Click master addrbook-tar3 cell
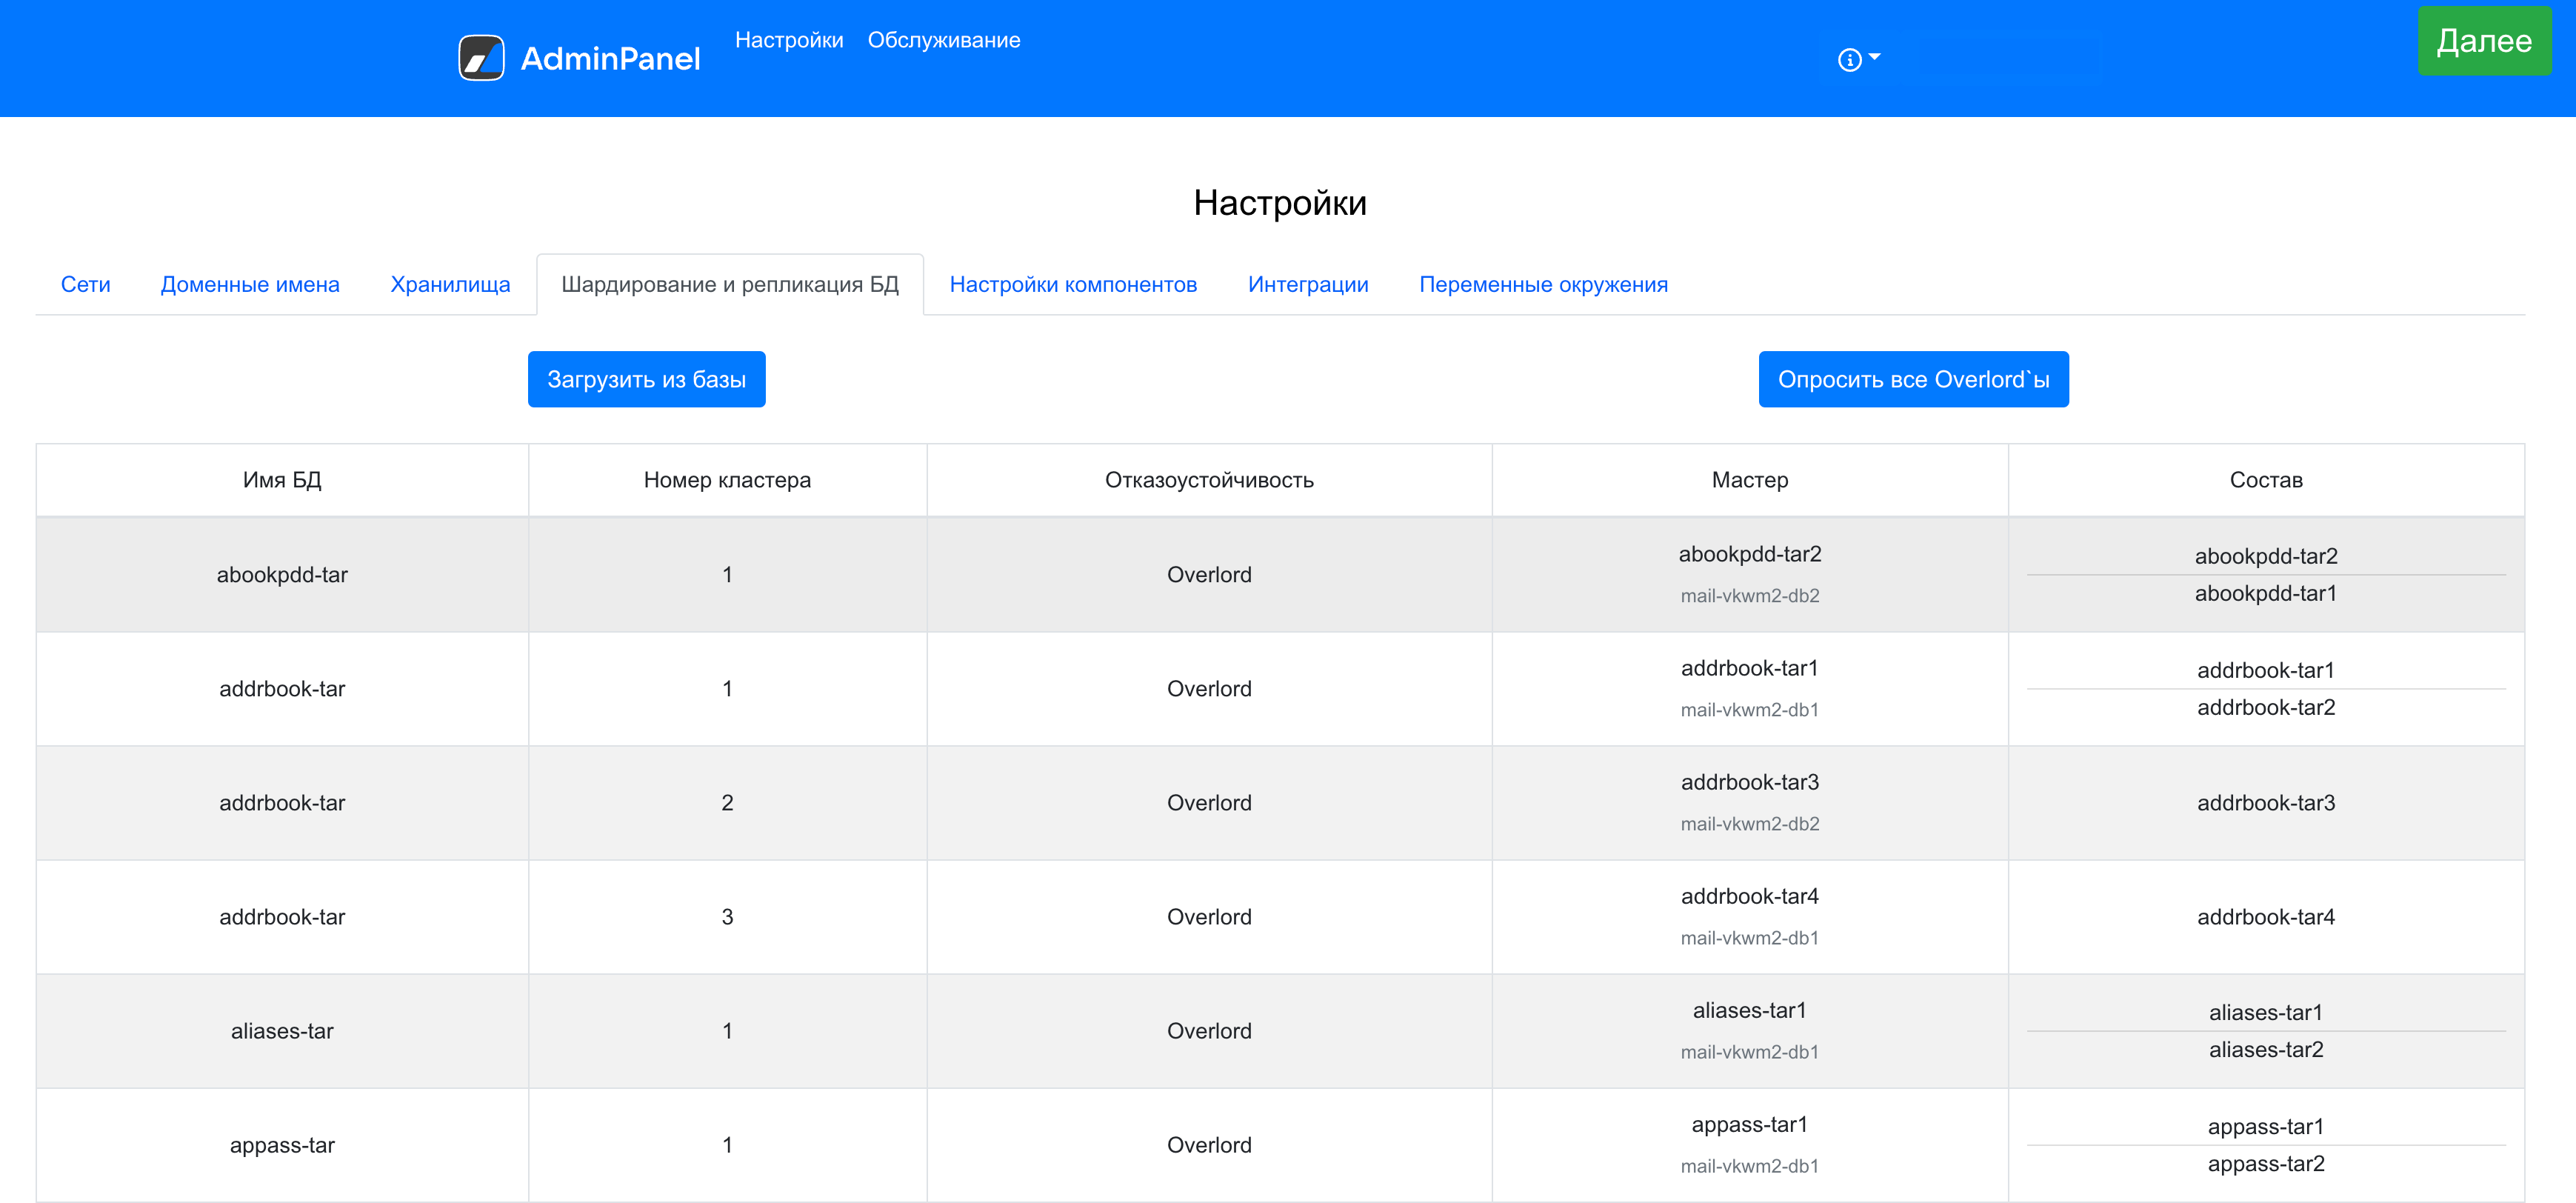This screenshot has height=1203, width=2576. tap(1749, 783)
